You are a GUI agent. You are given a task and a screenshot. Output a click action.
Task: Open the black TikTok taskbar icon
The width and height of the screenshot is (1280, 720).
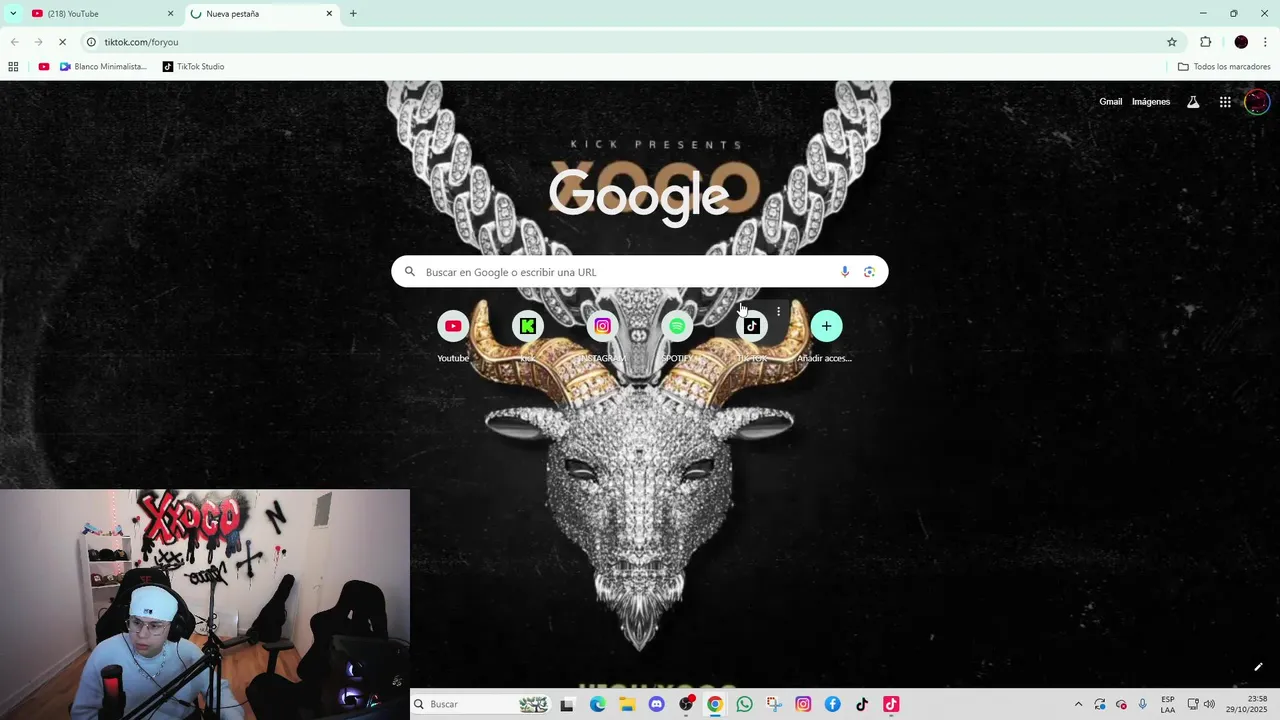[862, 704]
